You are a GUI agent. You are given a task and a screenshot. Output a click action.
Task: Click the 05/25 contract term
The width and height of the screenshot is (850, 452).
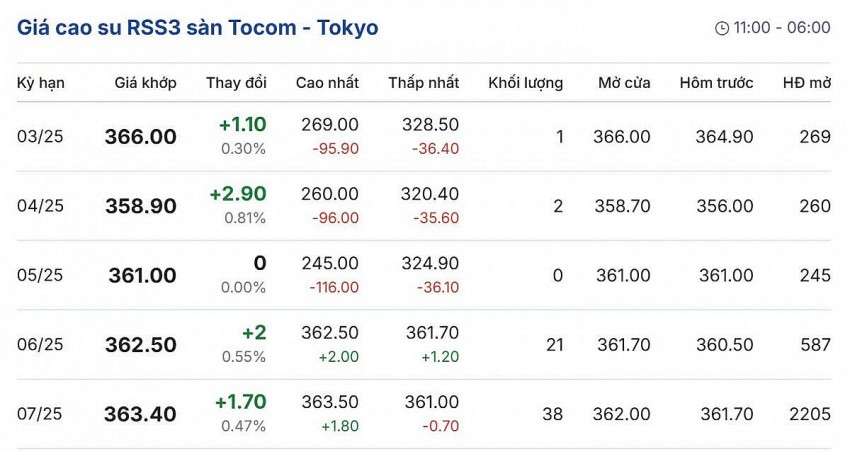pyautogui.click(x=40, y=275)
